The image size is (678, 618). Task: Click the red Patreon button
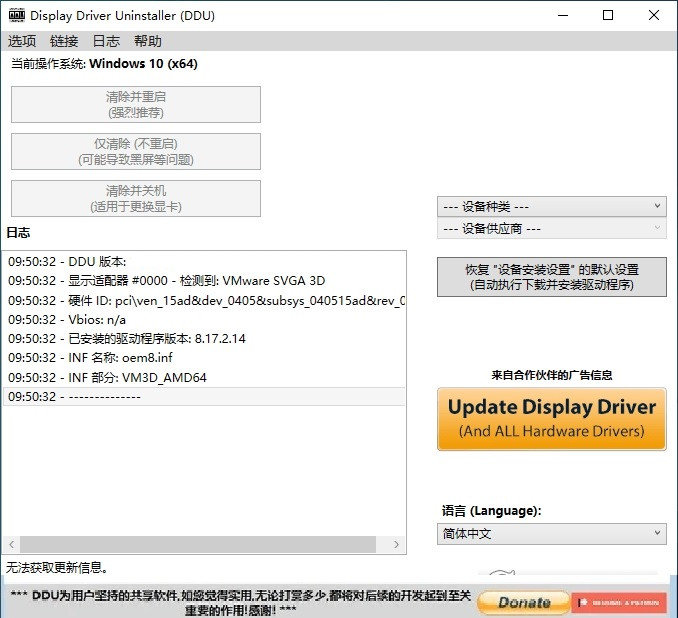click(x=619, y=602)
